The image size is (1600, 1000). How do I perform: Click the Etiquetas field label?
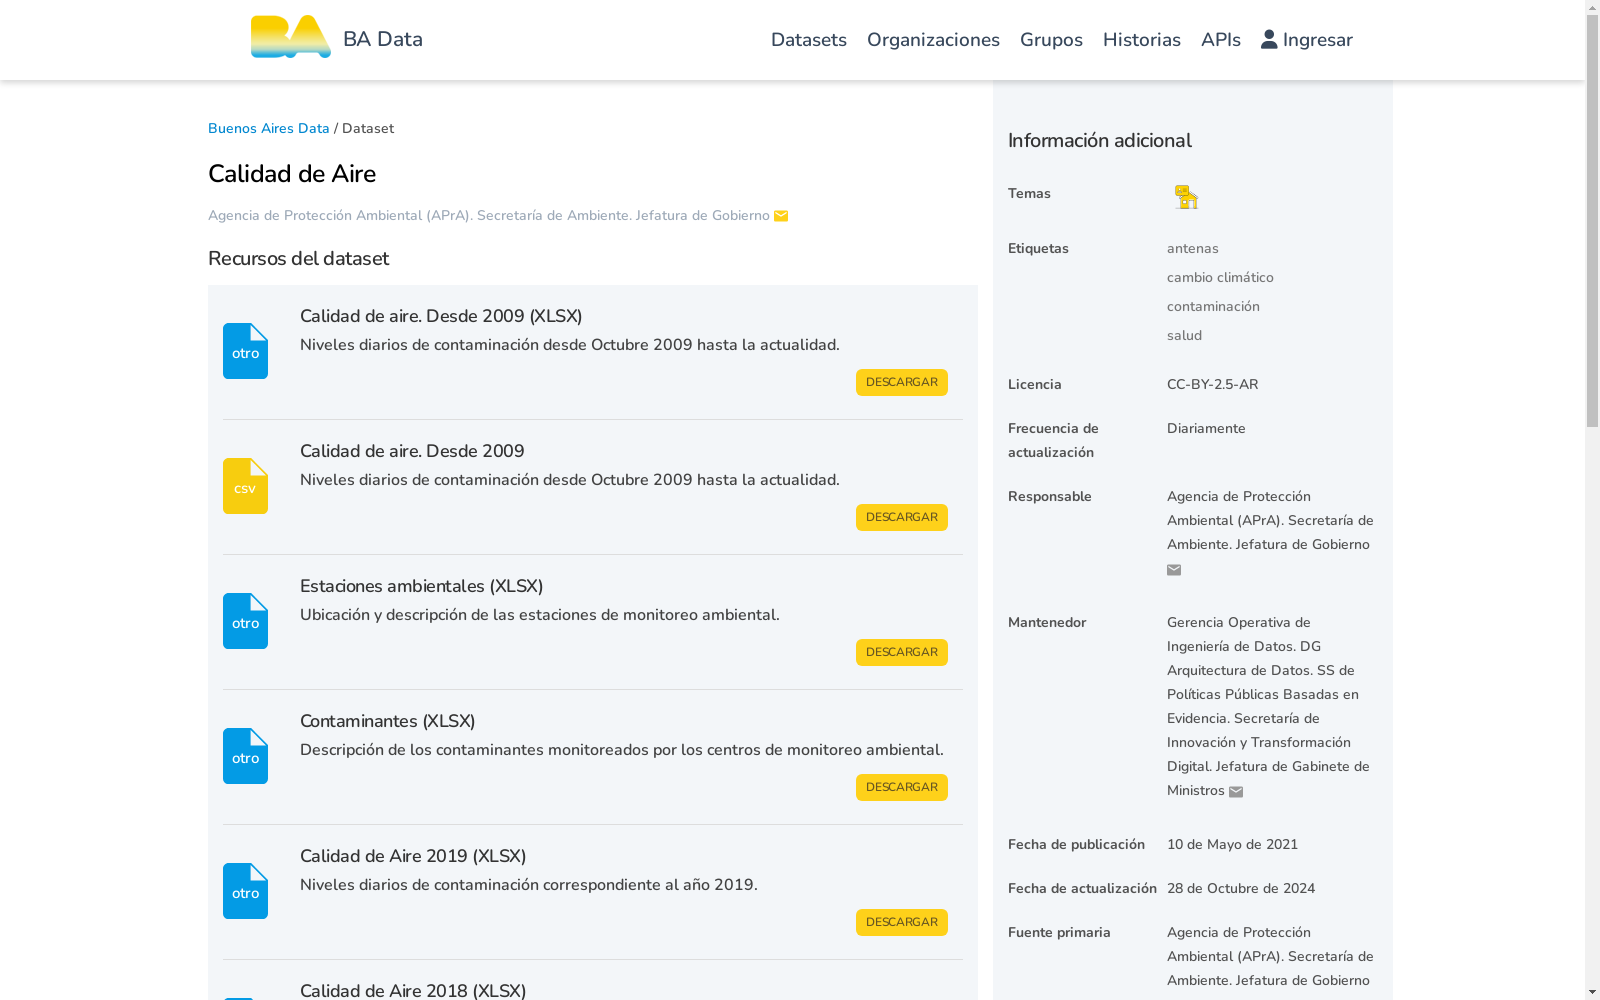(x=1038, y=248)
